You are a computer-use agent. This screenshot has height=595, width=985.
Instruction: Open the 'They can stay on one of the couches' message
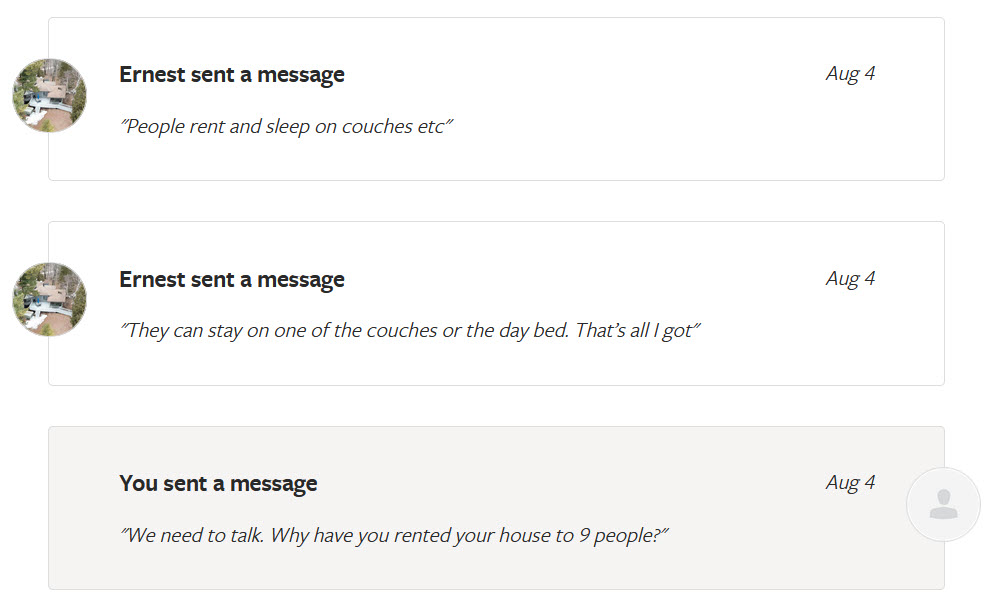coord(410,331)
